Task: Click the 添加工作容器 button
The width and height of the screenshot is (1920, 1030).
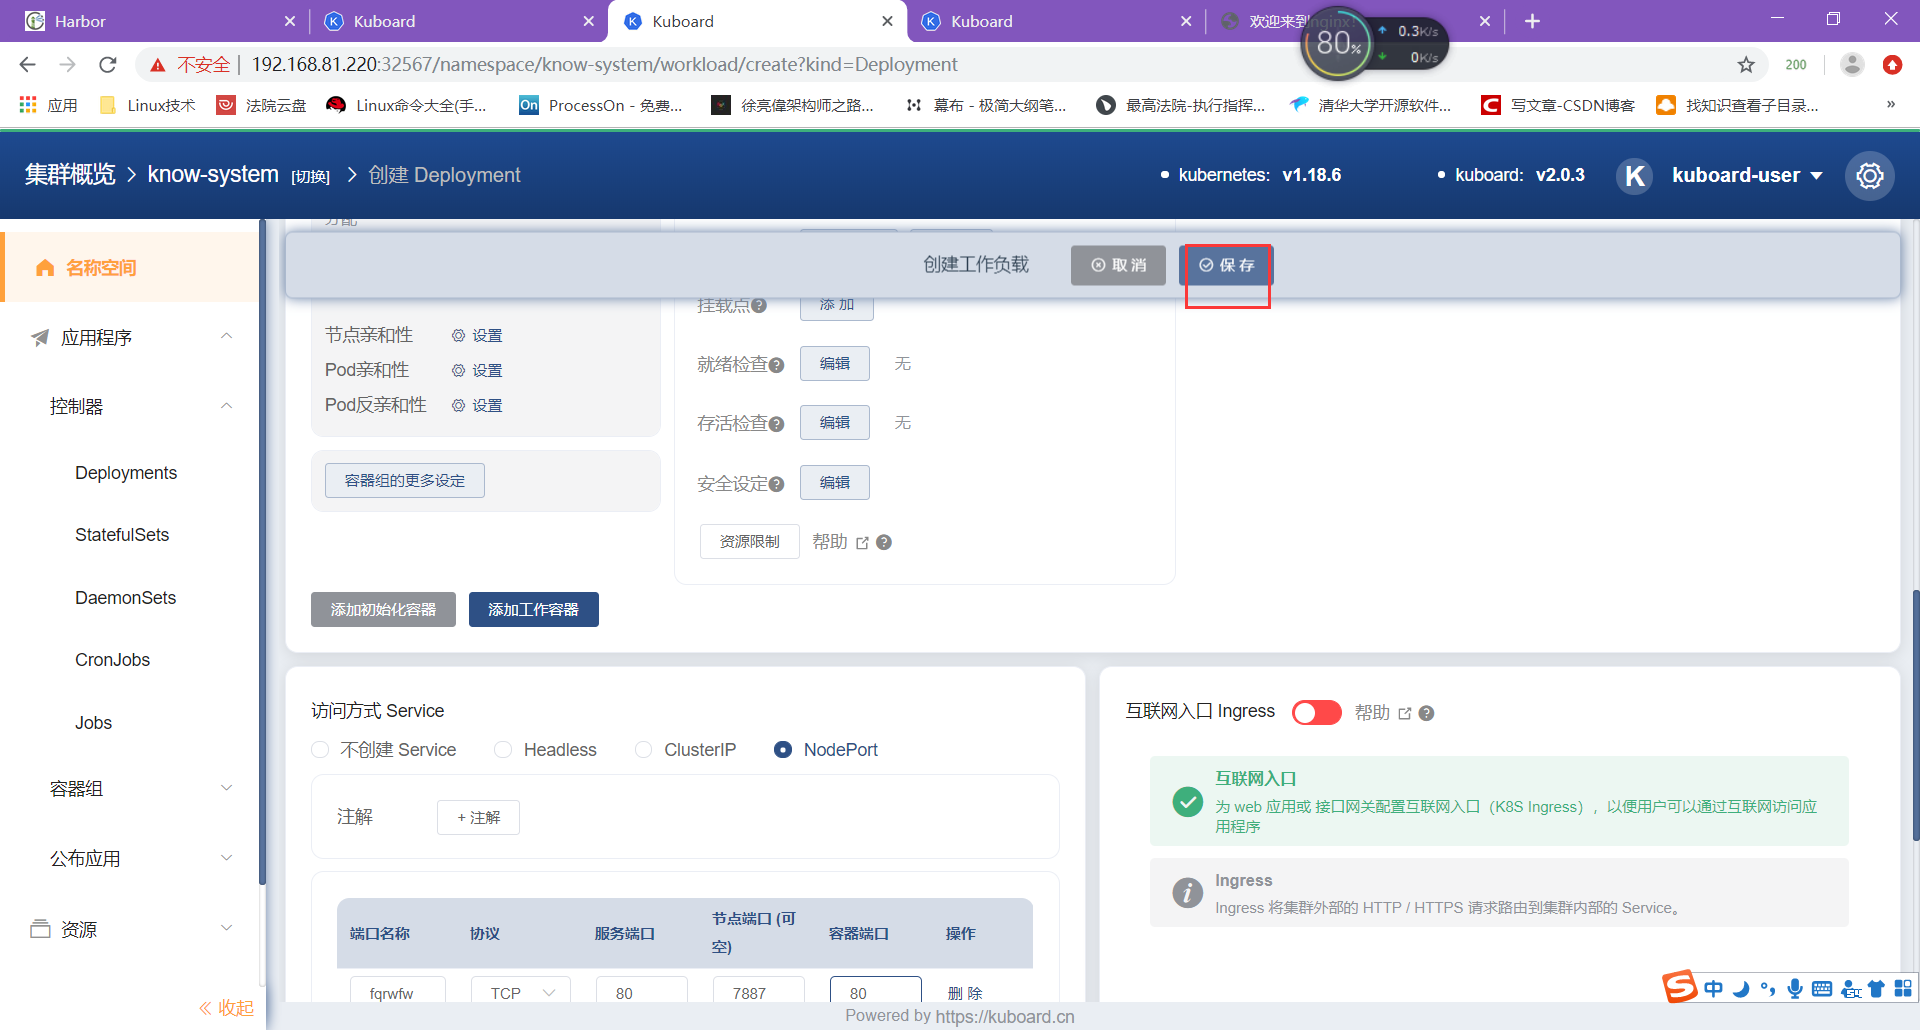Action: point(534,610)
